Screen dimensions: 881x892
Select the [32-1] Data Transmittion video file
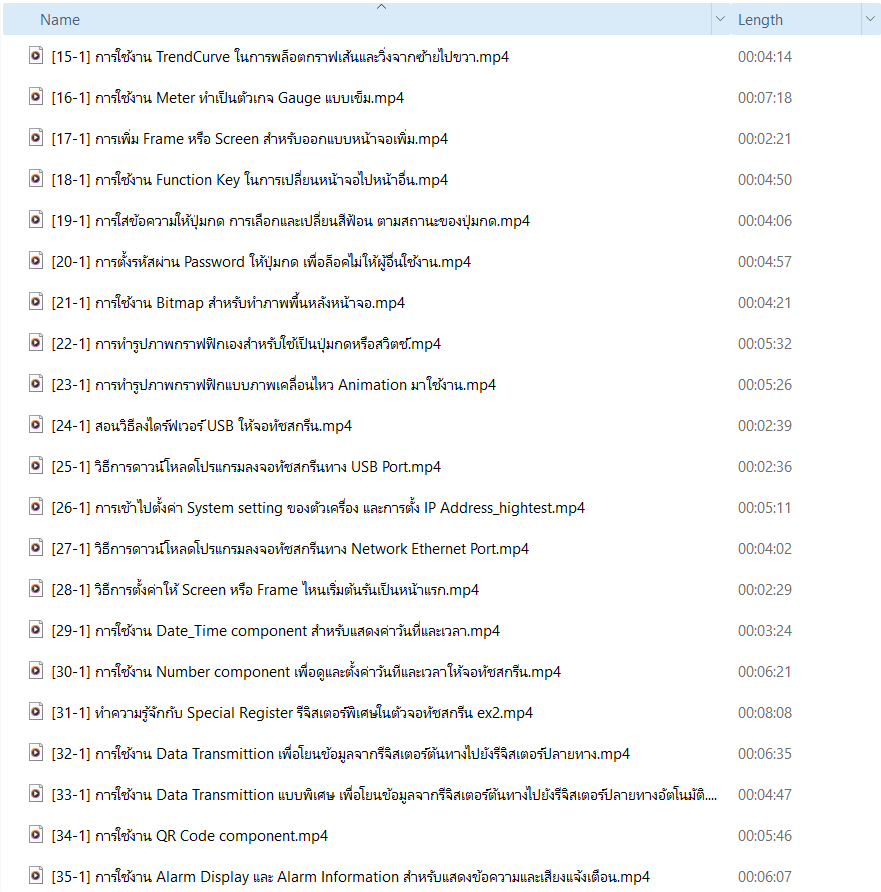click(340, 754)
